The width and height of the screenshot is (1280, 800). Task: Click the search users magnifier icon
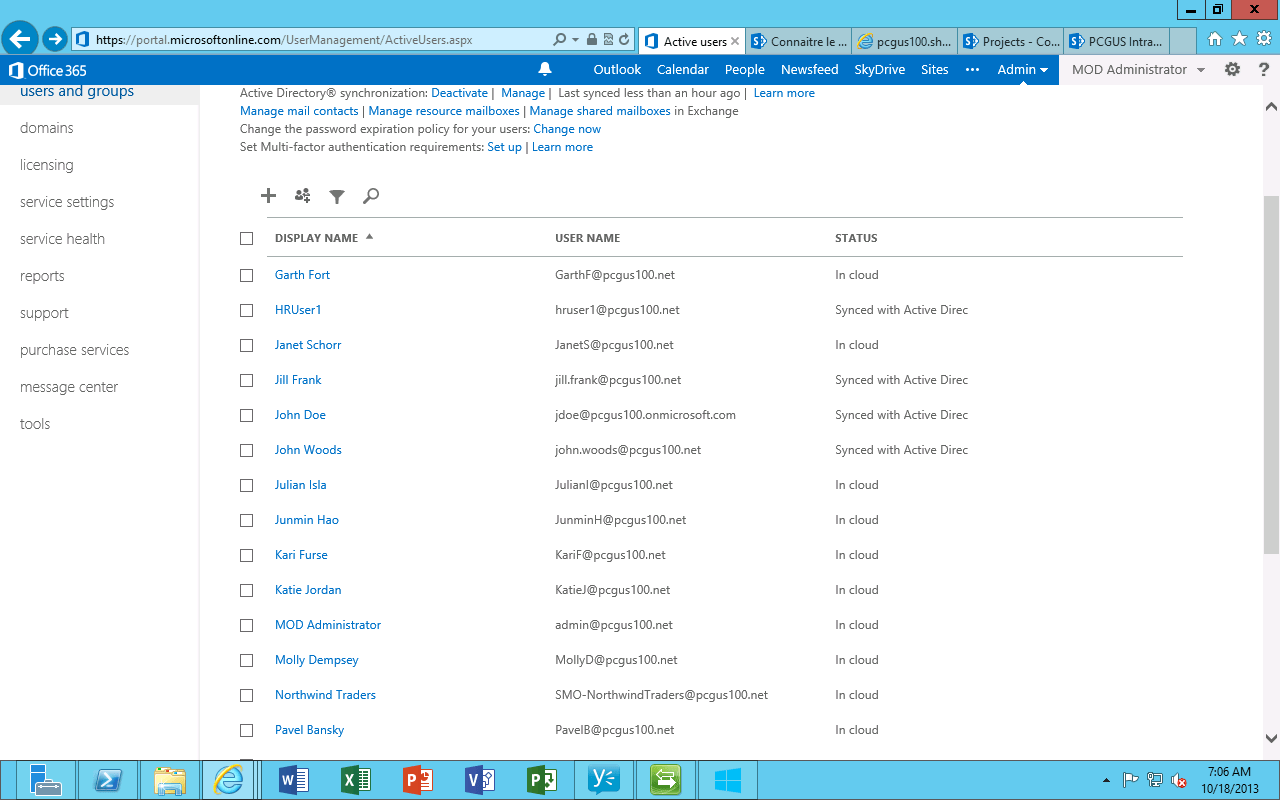[371, 196]
